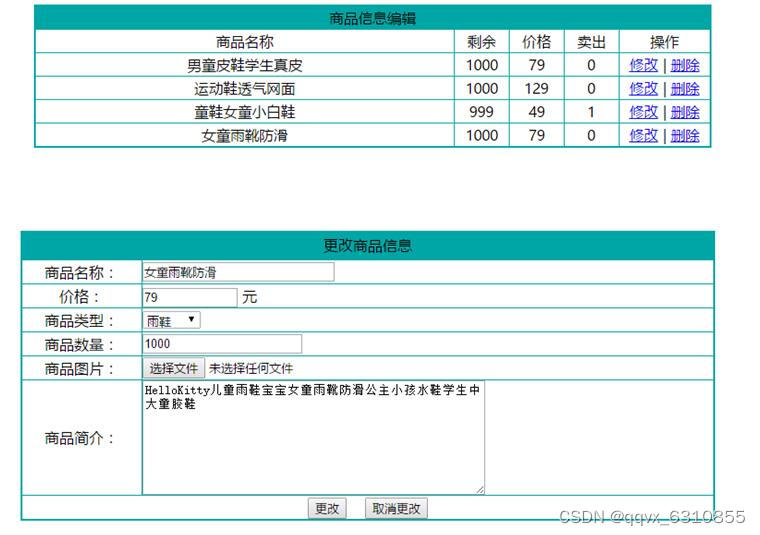The height and width of the screenshot is (535, 760).
Task: Click the 价格 column header
Action: (537, 42)
